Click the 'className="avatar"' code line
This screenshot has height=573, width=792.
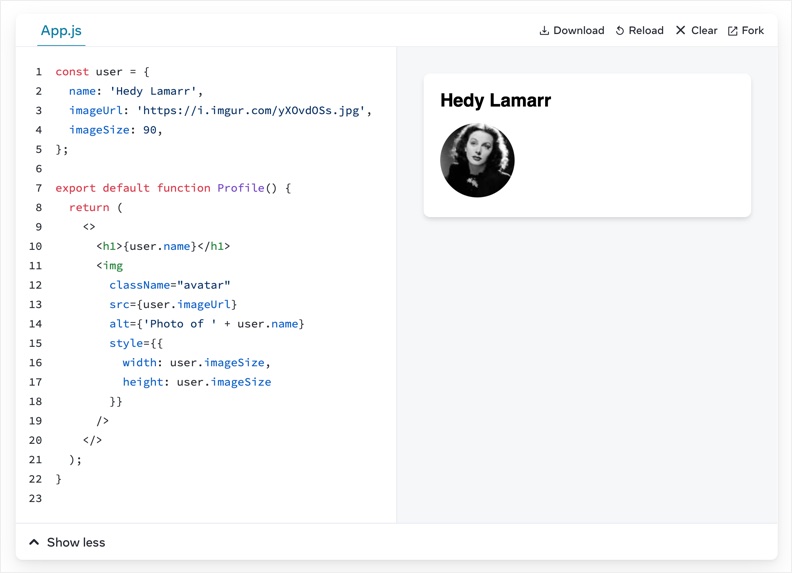[170, 285]
